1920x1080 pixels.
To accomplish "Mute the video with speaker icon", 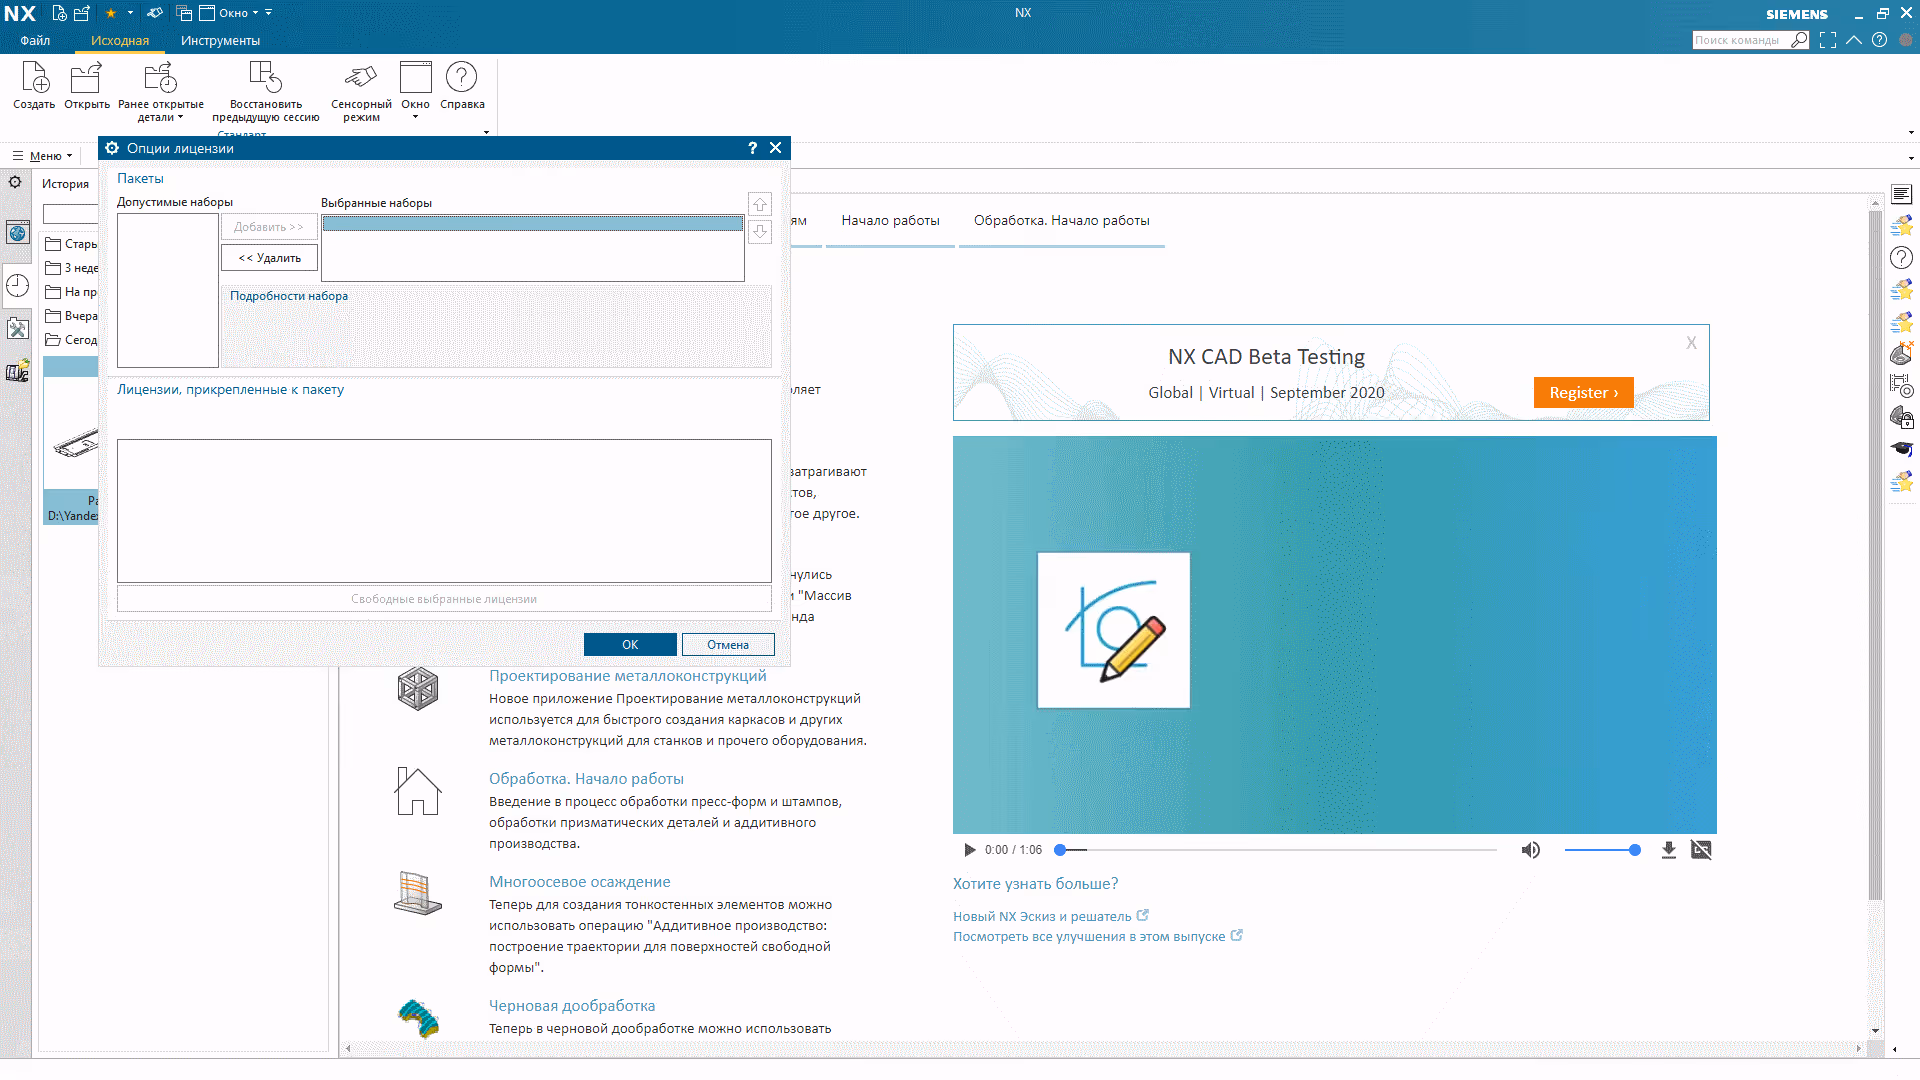I will click(1530, 850).
